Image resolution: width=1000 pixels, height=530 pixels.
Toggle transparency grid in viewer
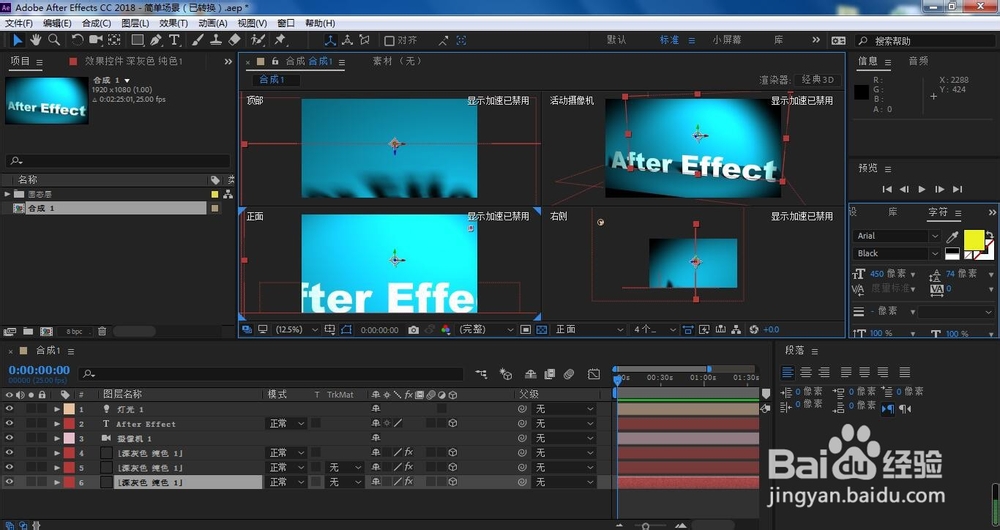click(x=541, y=330)
